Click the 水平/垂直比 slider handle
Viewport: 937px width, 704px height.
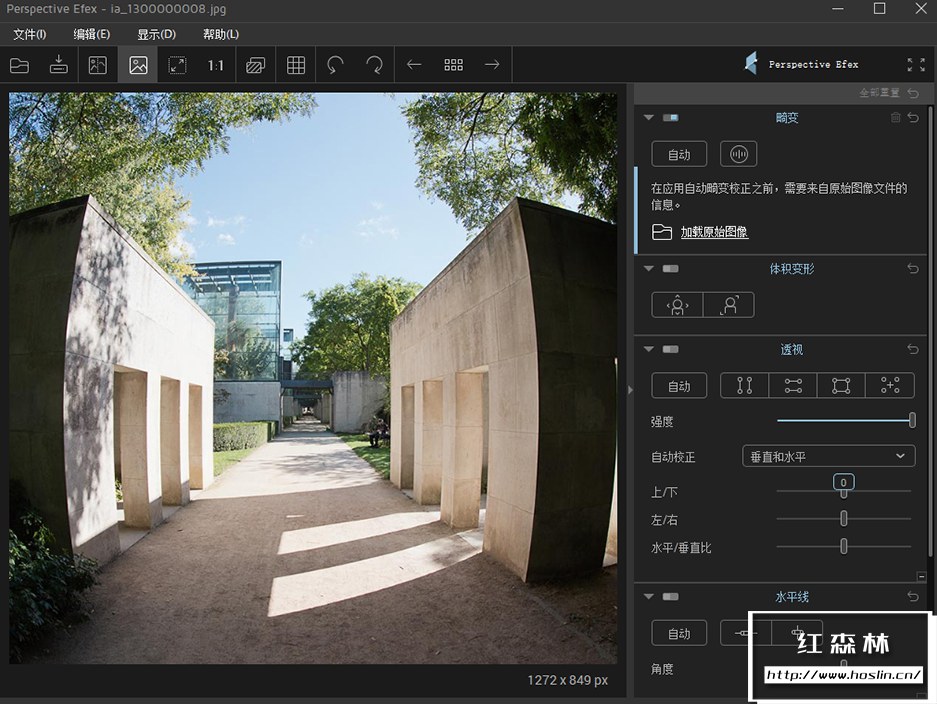(x=844, y=546)
